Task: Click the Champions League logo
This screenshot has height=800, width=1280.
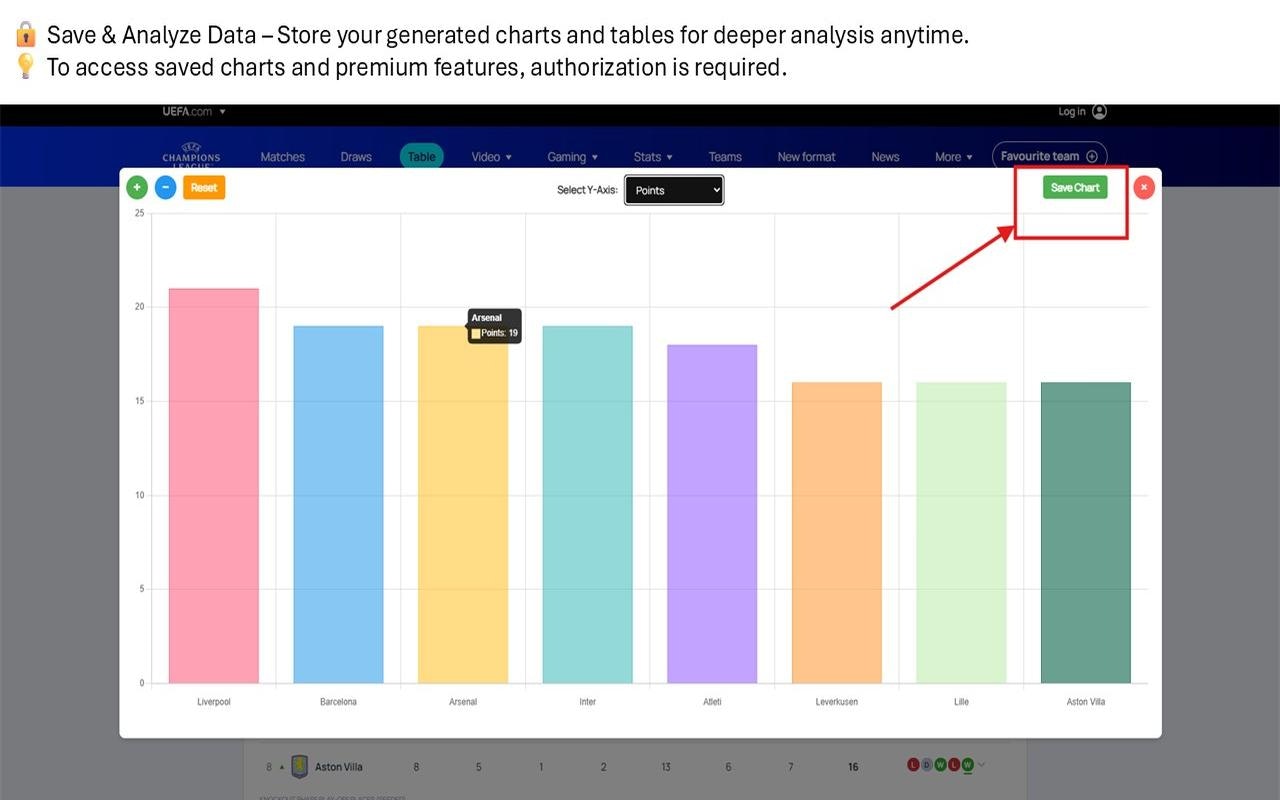Action: [192, 155]
